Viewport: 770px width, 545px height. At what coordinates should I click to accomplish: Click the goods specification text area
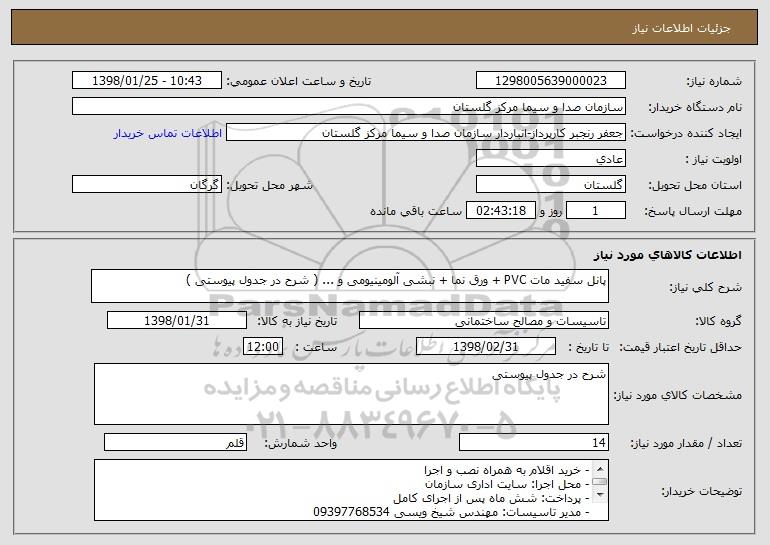tap(351, 394)
